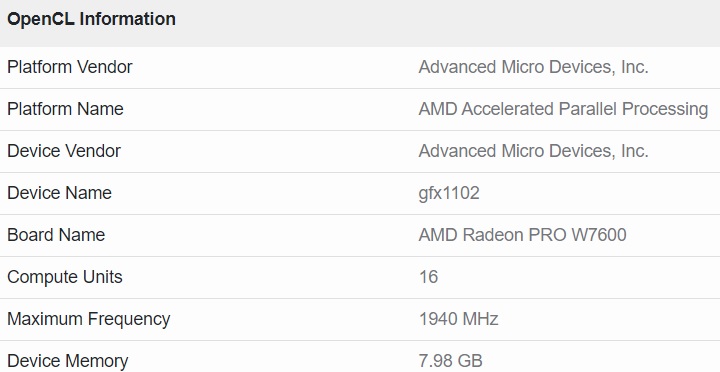Select the Compute Units label
720x372 pixels.
(x=65, y=277)
